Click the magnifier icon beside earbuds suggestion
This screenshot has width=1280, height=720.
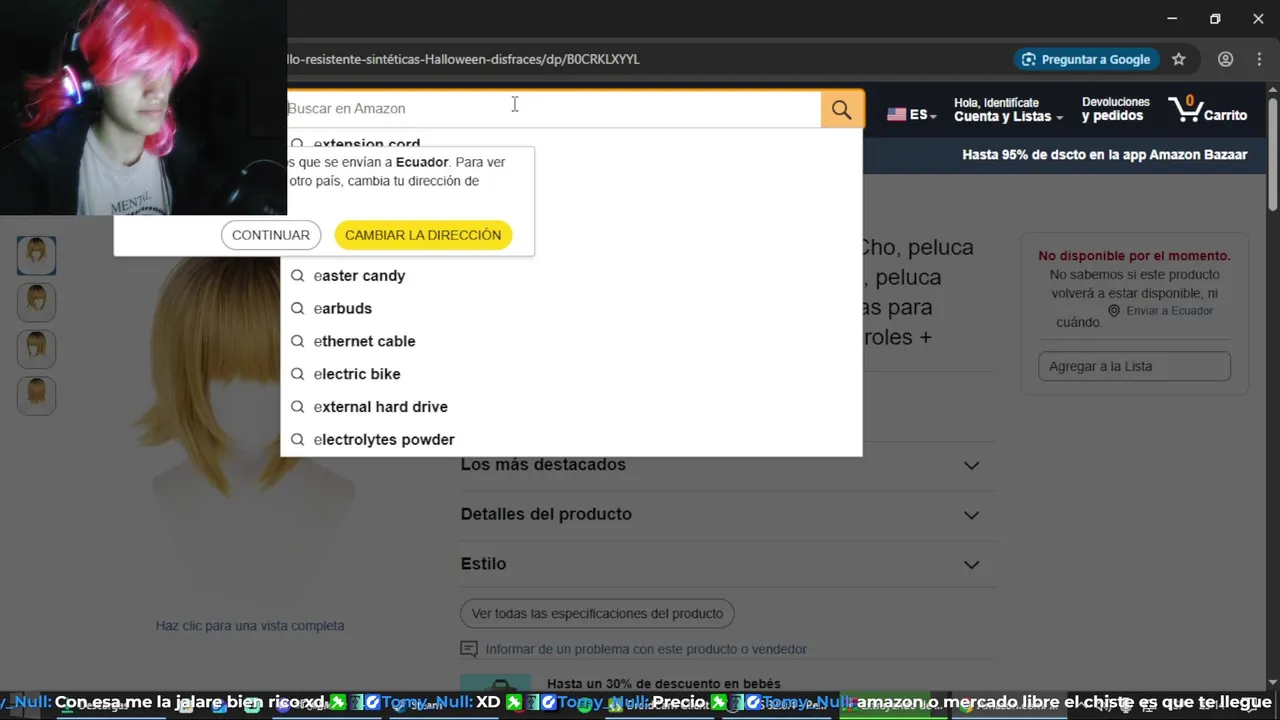tap(297, 309)
